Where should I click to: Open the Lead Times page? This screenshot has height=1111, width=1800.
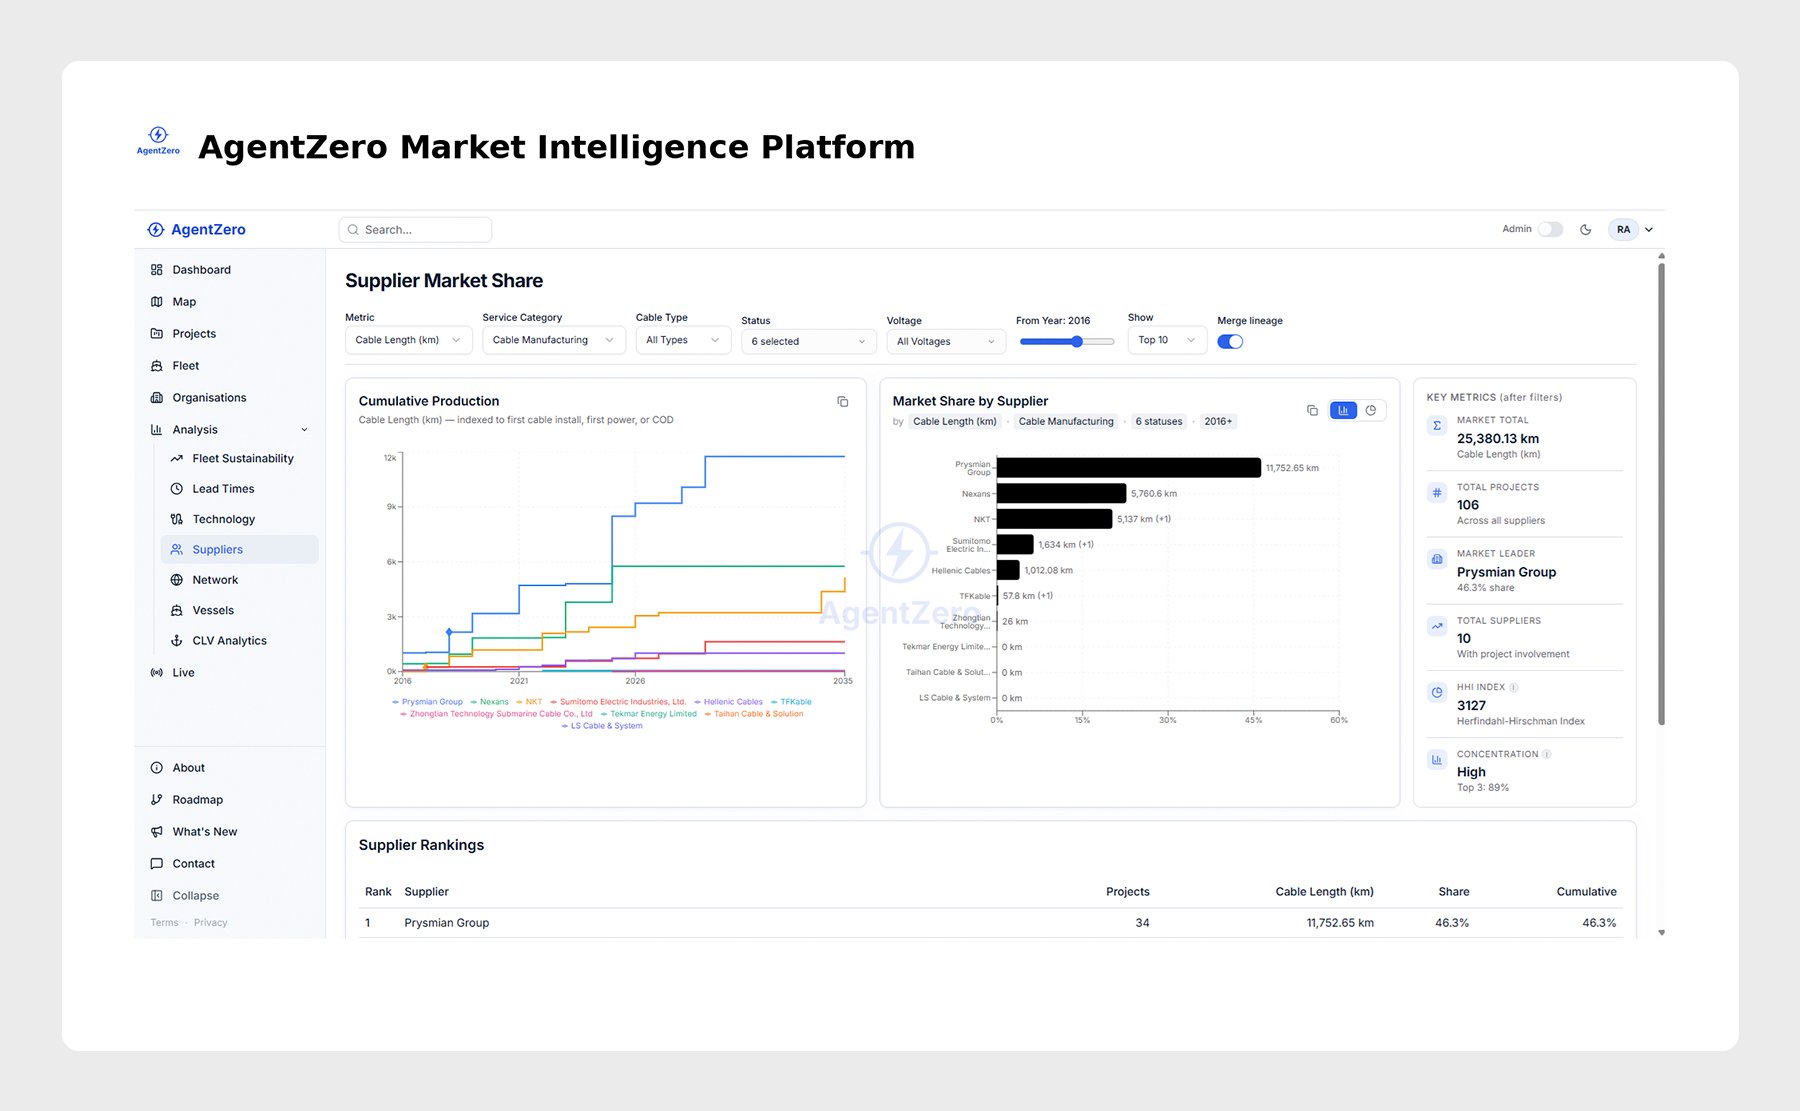point(222,488)
